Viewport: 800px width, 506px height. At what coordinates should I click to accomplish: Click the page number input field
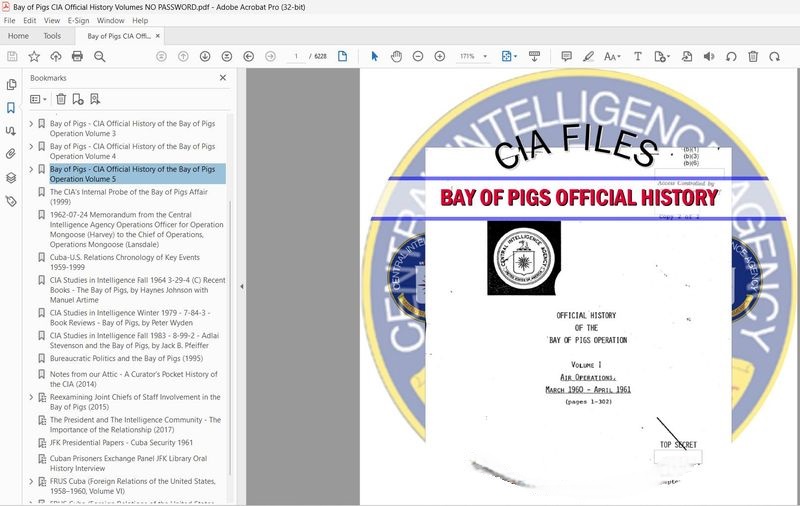297,56
